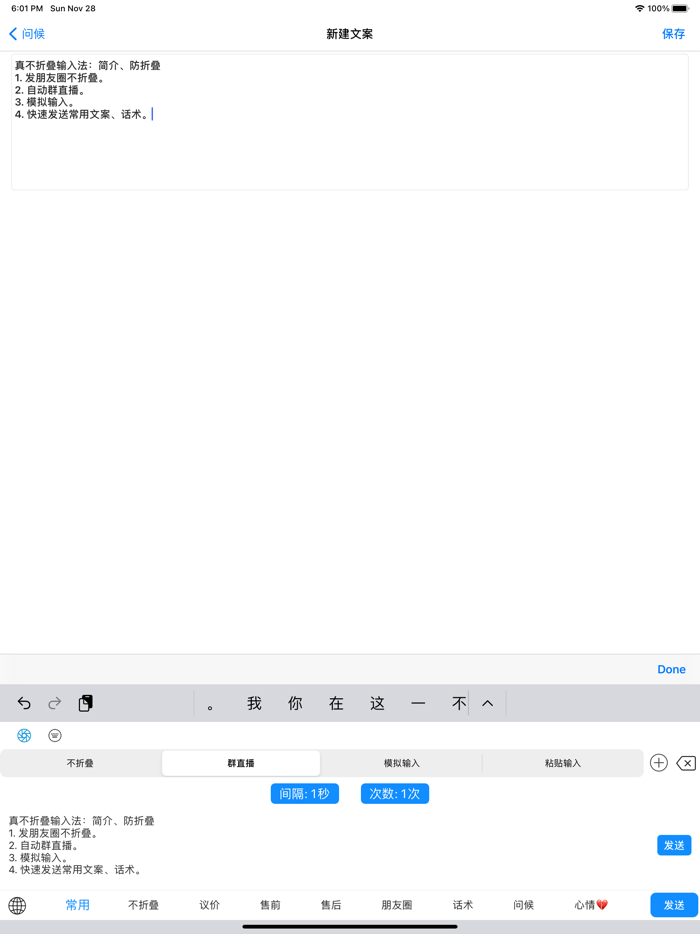Image resolution: width=700 pixels, height=934 pixels.
Task: Insert candidate character 在
Action: (x=337, y=703)
